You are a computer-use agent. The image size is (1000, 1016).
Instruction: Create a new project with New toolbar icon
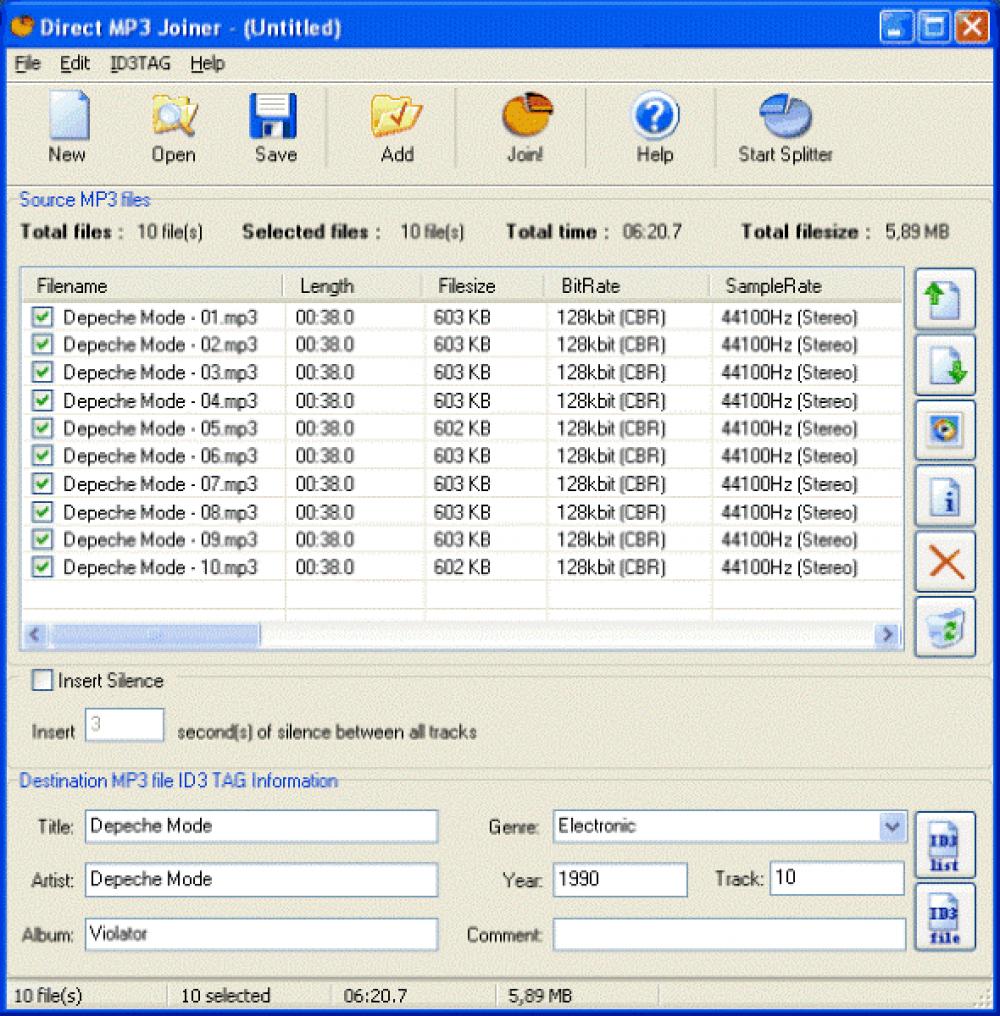pyautogui.click(x=66, y=124)
